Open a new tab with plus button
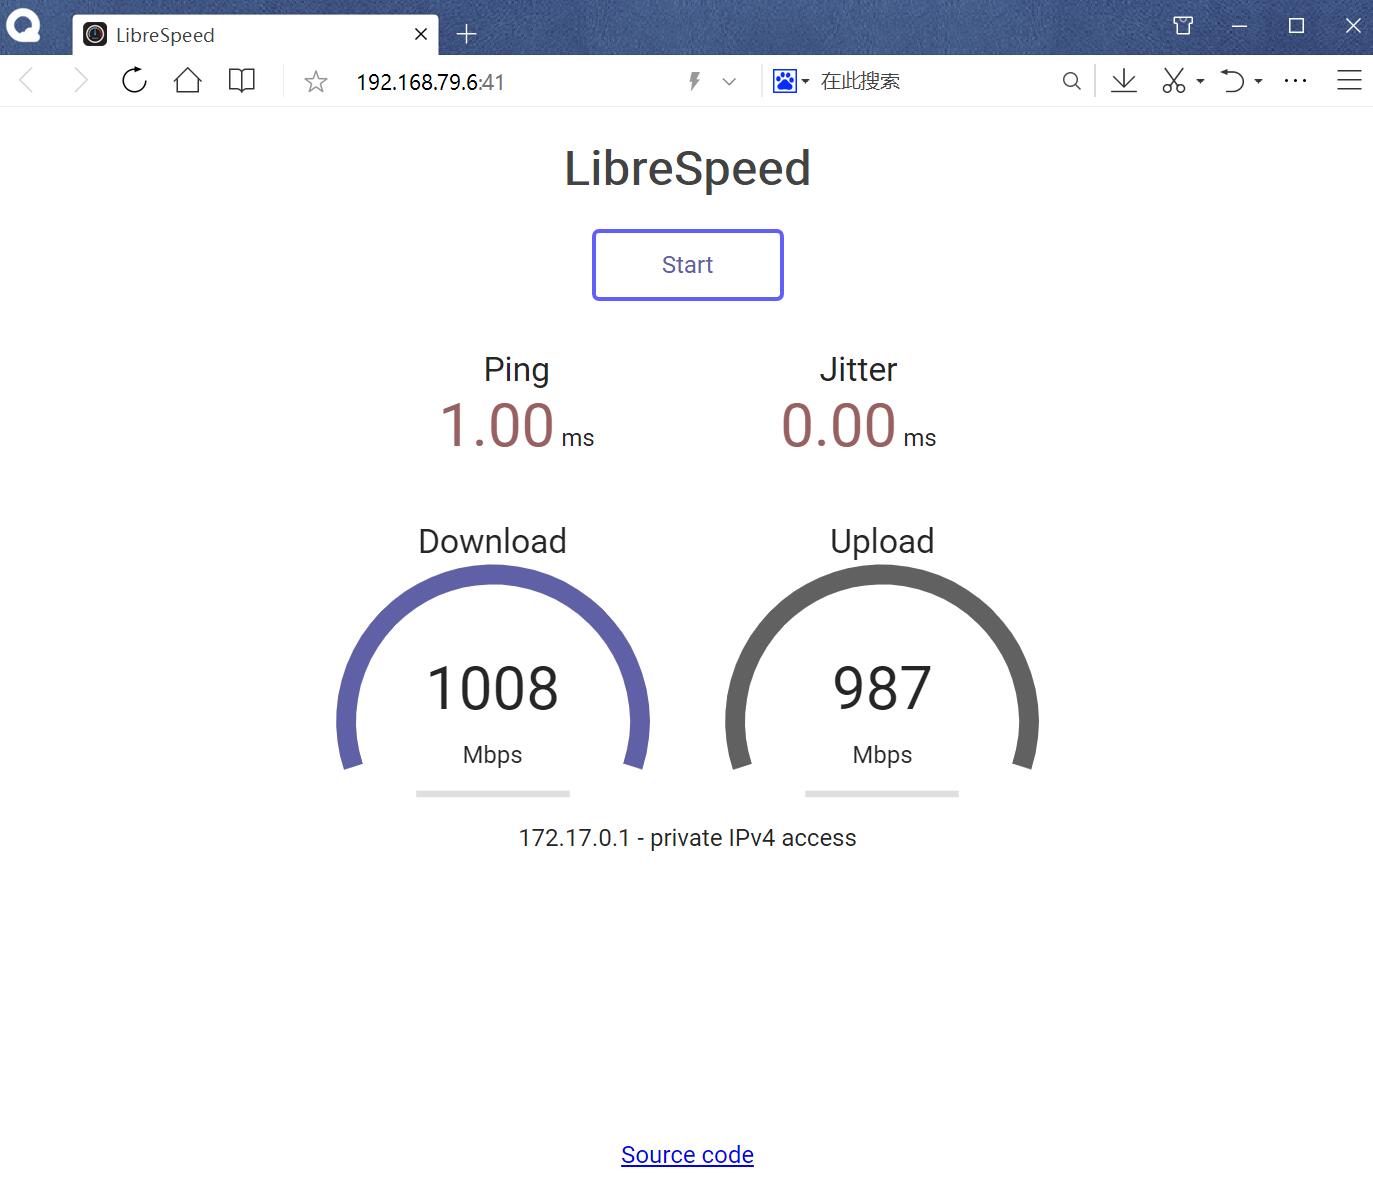Image resolution: width=1373 pixels, height=1194 pixels. point(466,35)
